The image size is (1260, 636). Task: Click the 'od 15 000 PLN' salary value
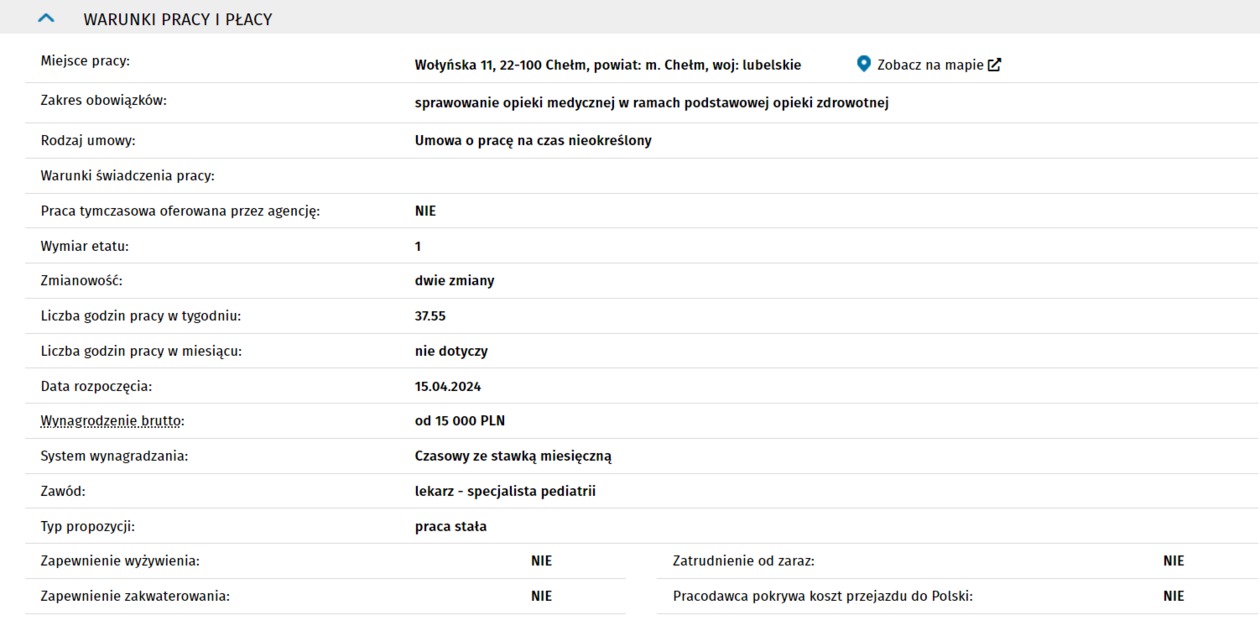click(460, 421)
